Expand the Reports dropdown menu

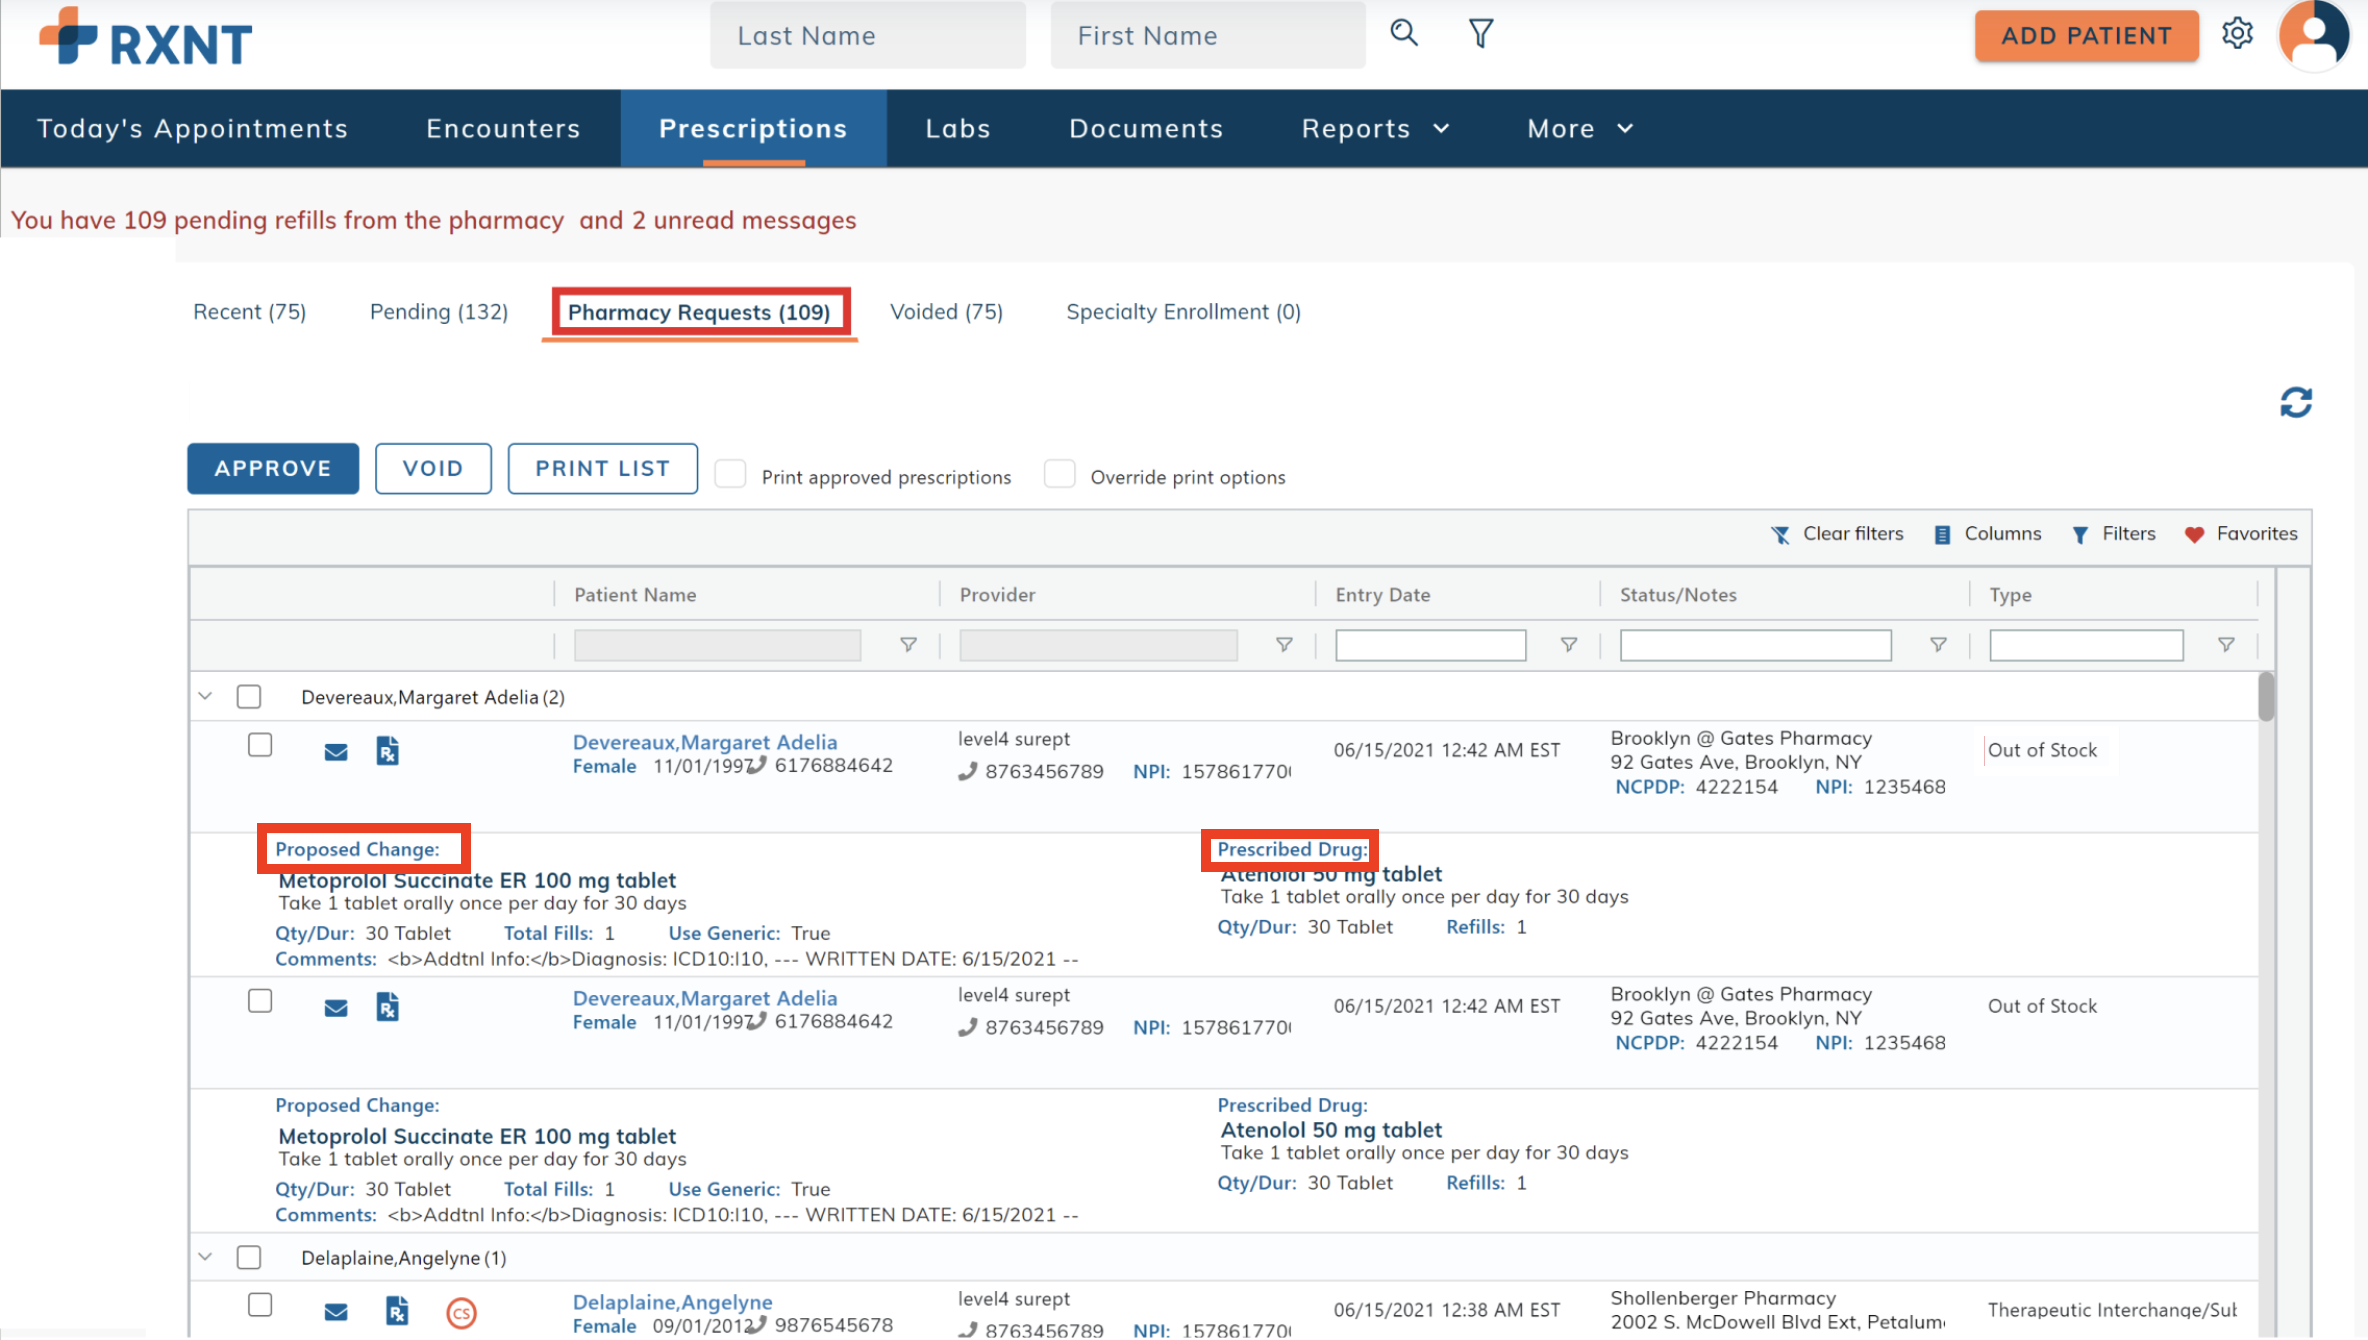pyautogui.click(x=1374, y=128)
